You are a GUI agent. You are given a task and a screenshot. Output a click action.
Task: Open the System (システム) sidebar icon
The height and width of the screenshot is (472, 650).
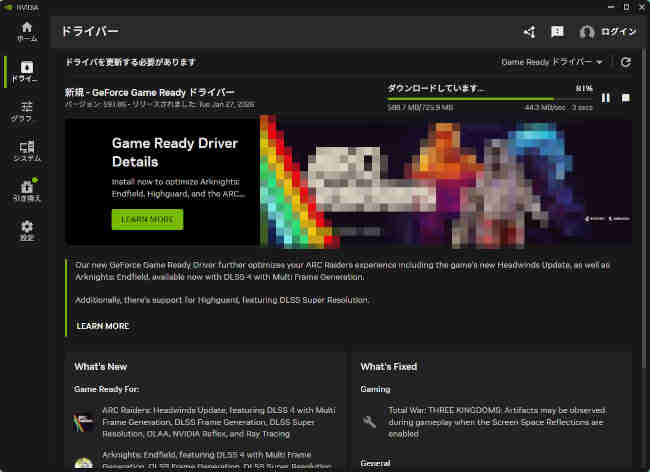pos(27,151)
